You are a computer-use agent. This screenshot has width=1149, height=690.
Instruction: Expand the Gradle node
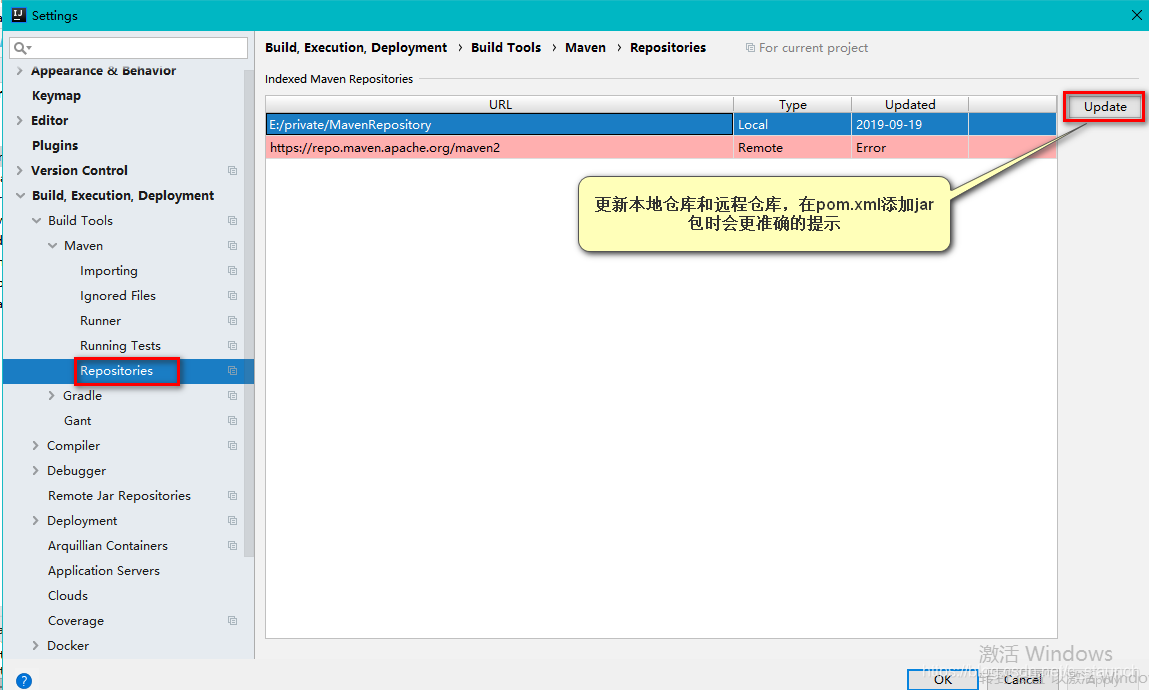[51, 396]
